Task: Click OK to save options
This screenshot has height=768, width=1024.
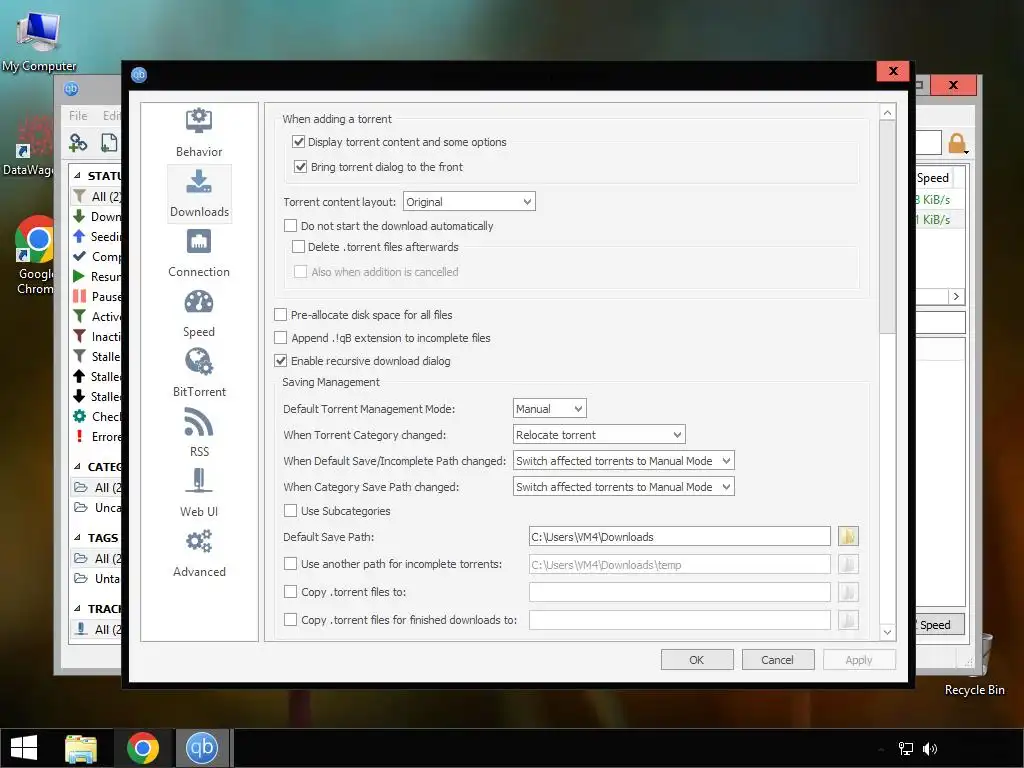Action: pos(697,660)
